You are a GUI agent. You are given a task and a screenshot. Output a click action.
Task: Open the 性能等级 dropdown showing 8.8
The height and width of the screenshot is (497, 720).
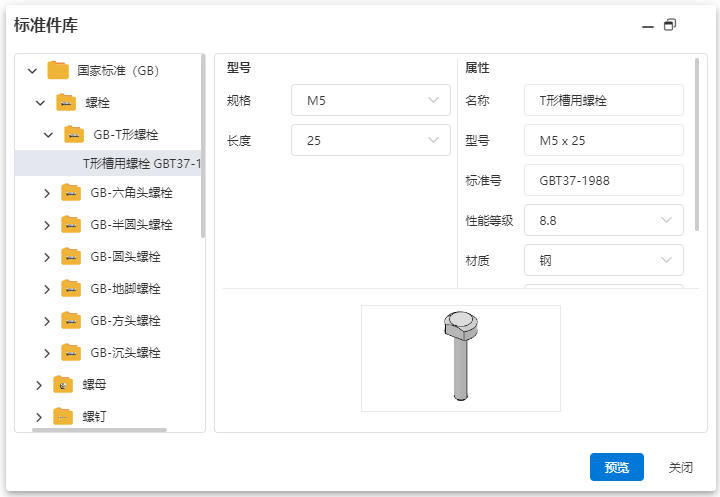pyautogui.click(x=603, y=220)
